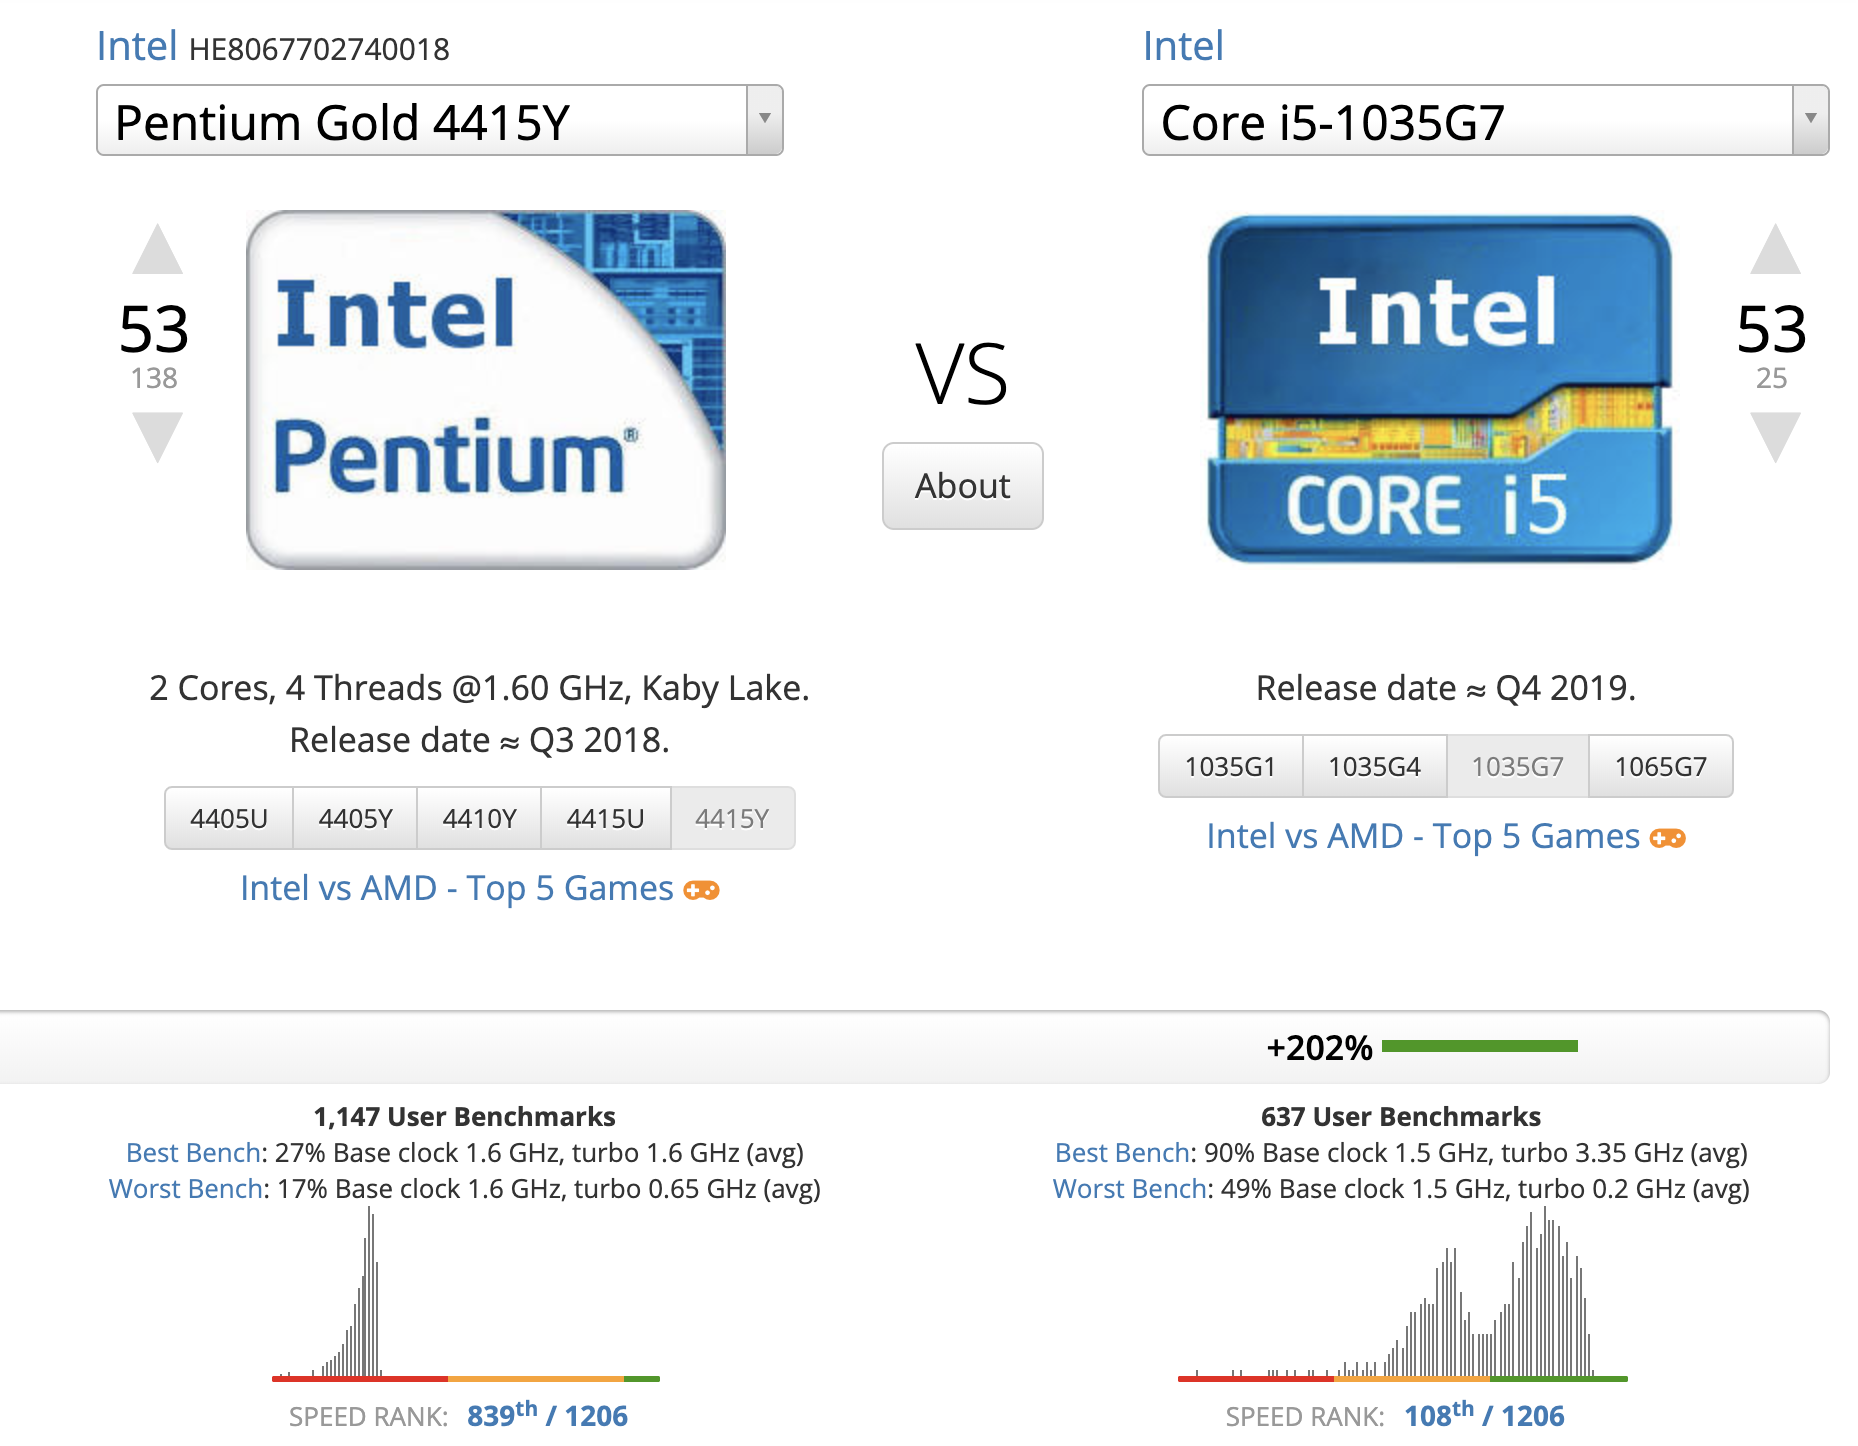1858x1446 pixels.
Task: Select the 1035G7 variant tab
Action: pyautogui.click(x=1518, y=766)
